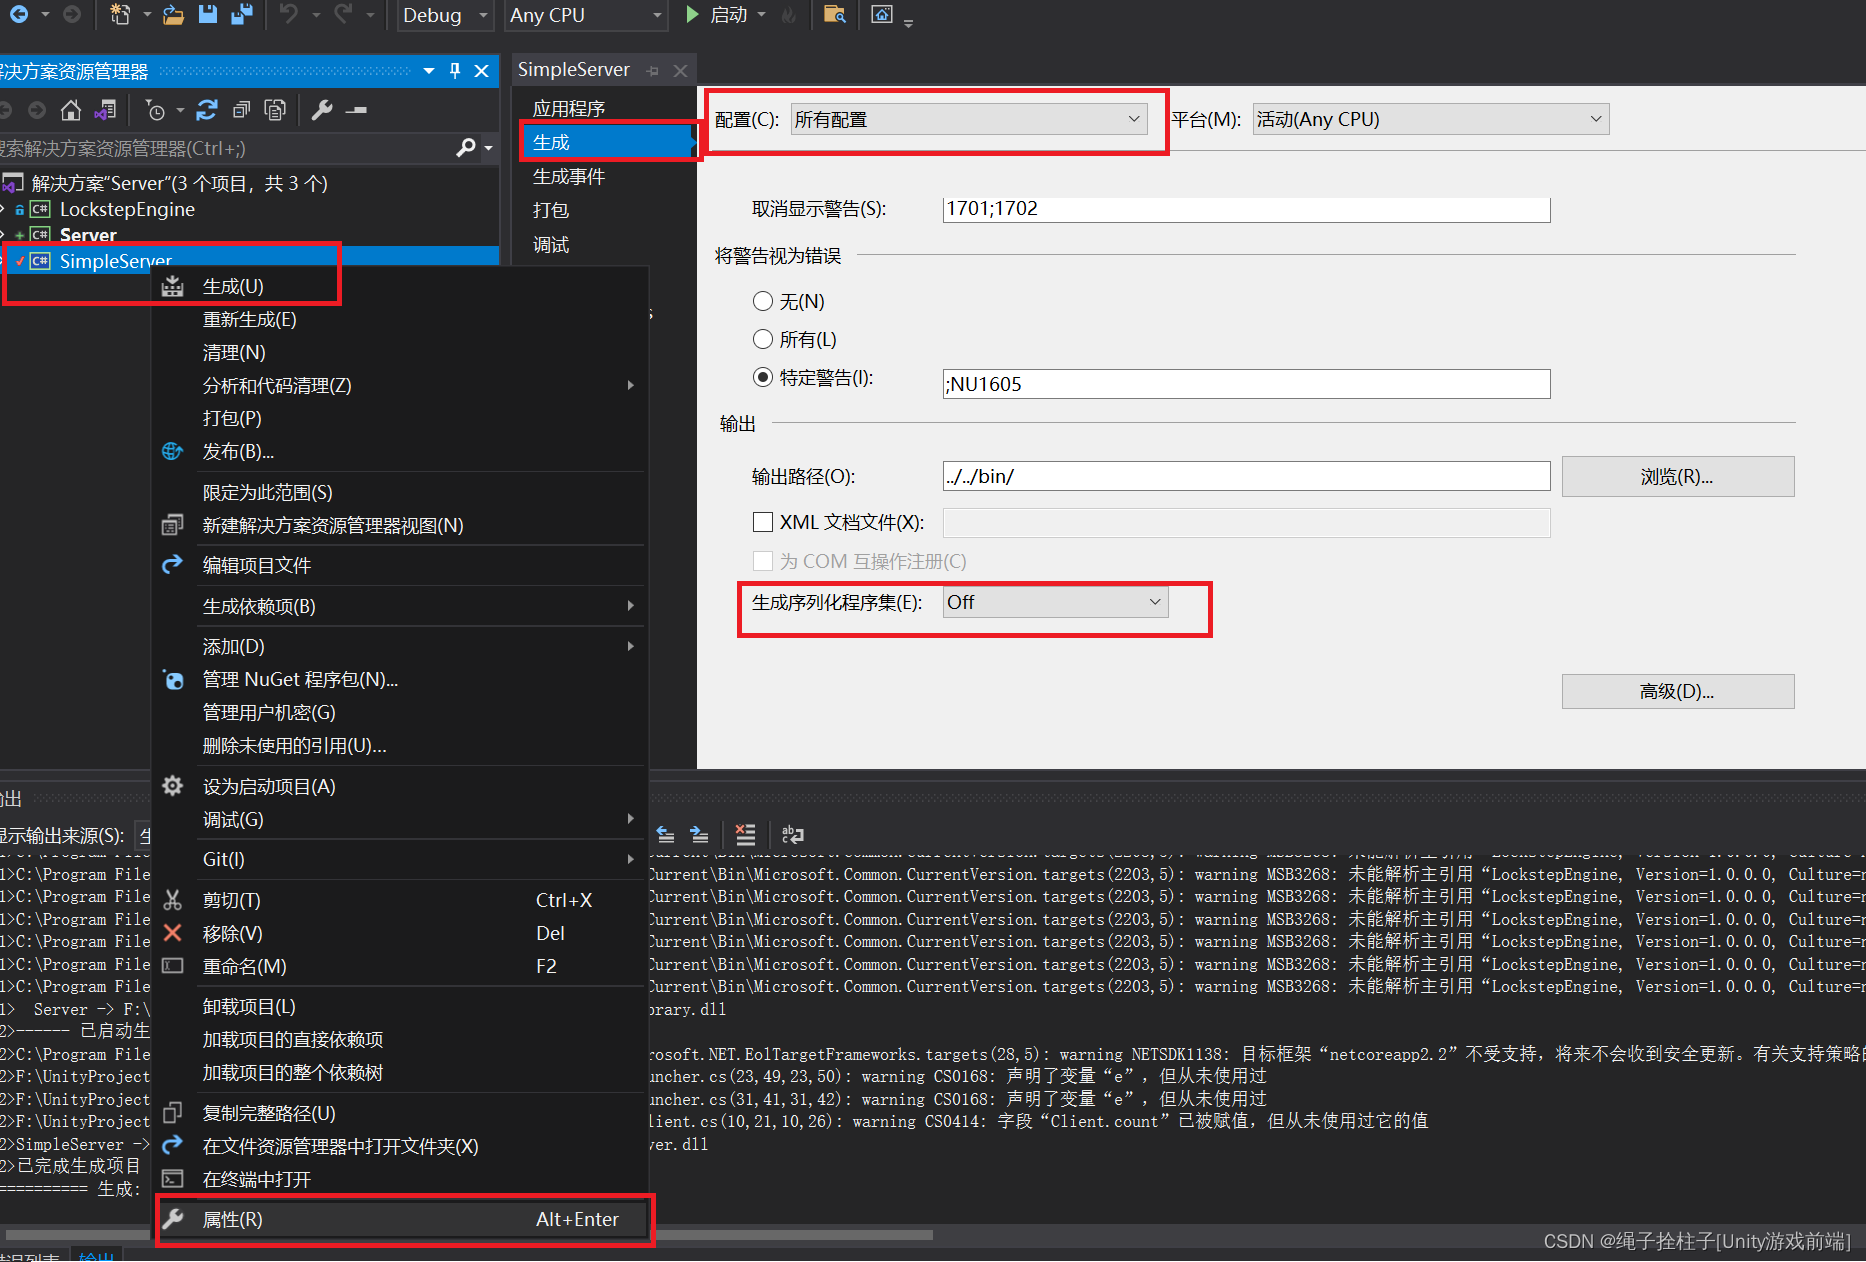This screenshot has height=1262, width=1866.
Task: Click the pending changes filter clock icon
Action: coord(155,110)
